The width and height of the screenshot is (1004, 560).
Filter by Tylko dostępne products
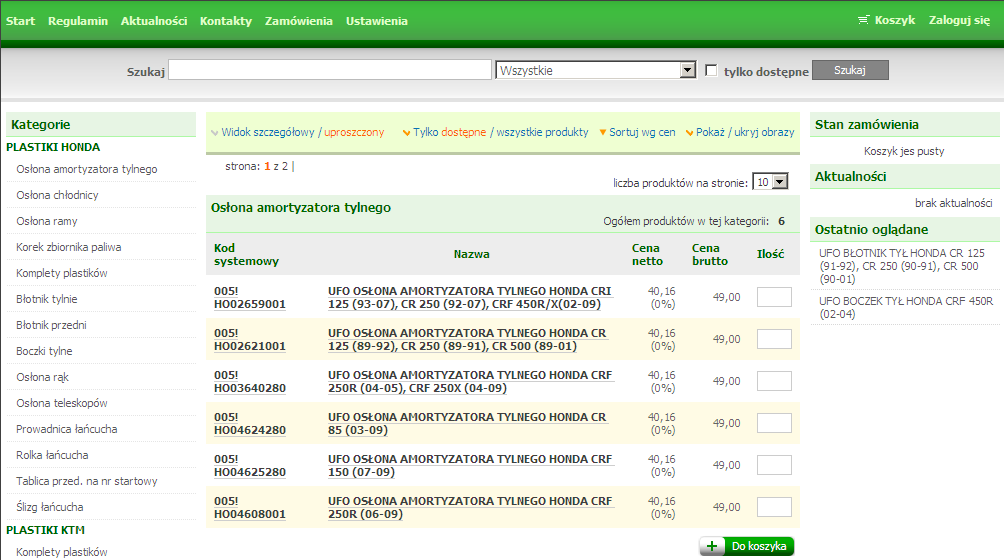[x=449, y=132]
